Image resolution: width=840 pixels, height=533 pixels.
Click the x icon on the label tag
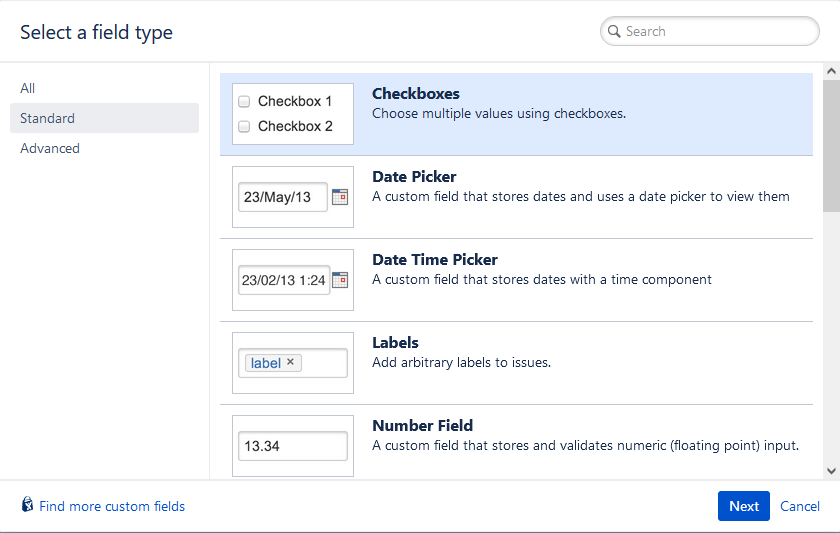coord(290,362)
